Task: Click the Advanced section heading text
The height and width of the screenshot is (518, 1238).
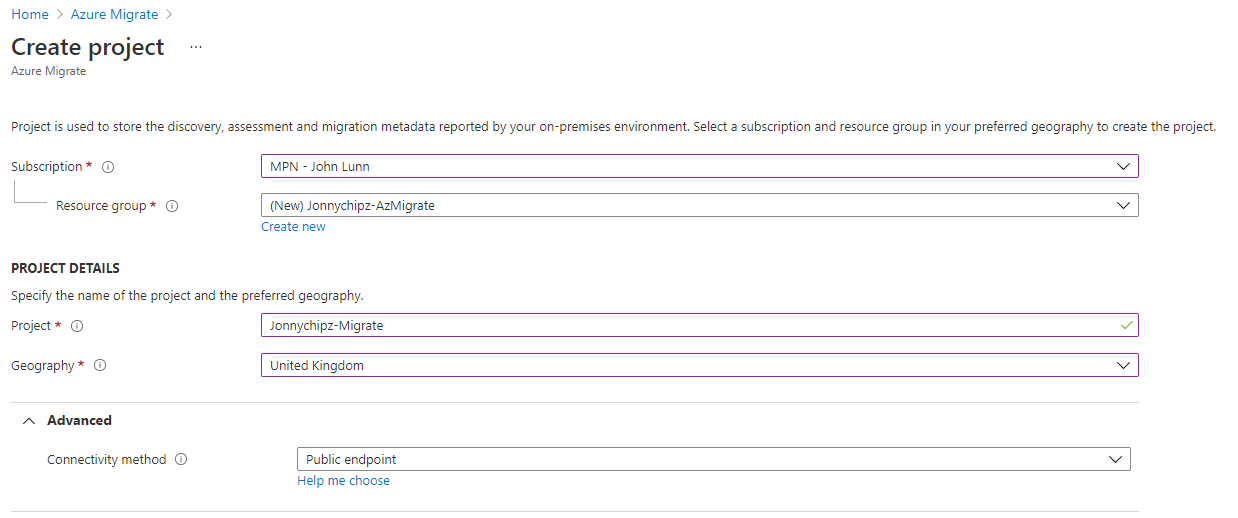Action: [x=79, y=421]
